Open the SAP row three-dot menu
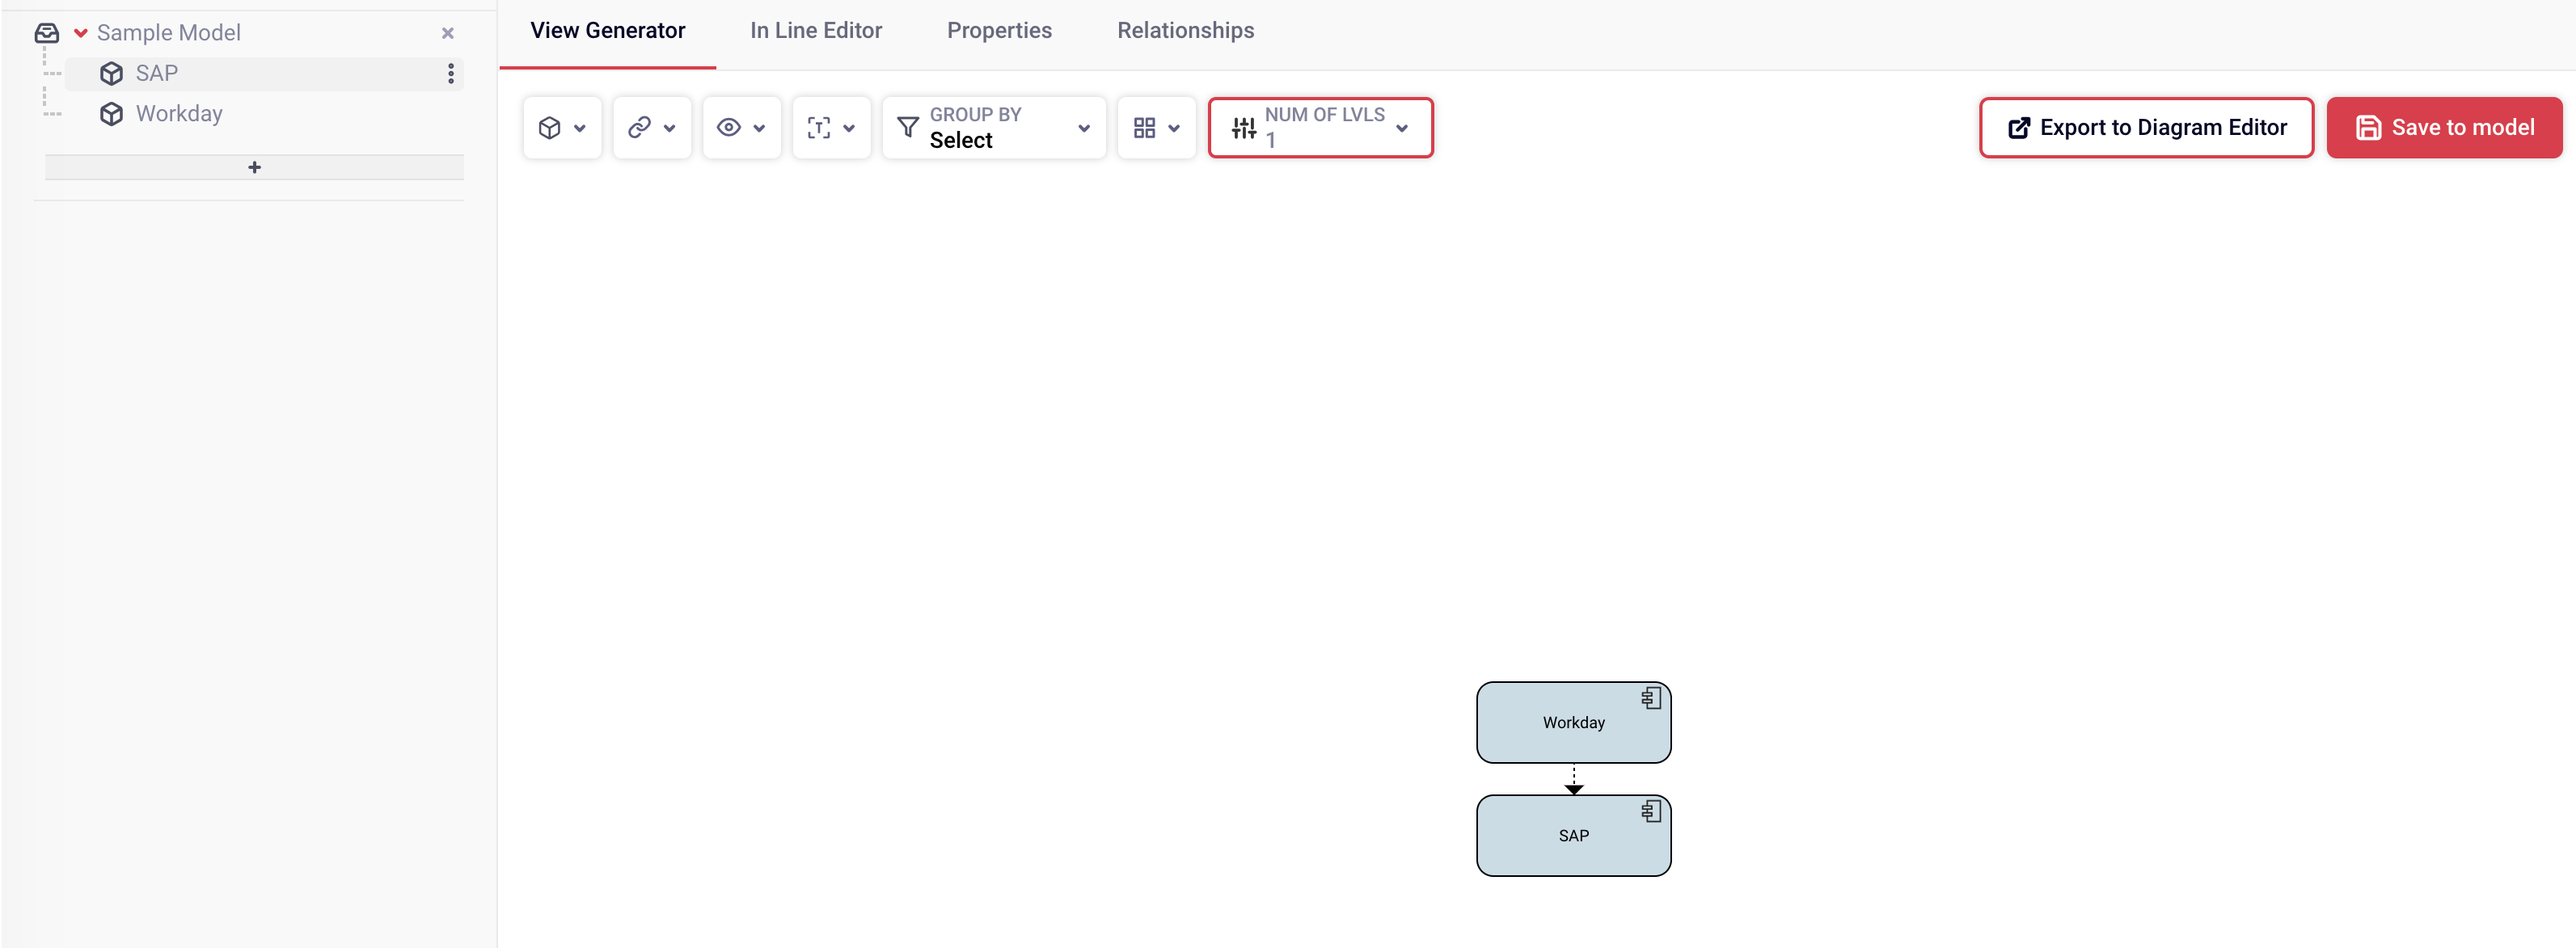This screenshot has width=2576, height=948. coord(451,73)
